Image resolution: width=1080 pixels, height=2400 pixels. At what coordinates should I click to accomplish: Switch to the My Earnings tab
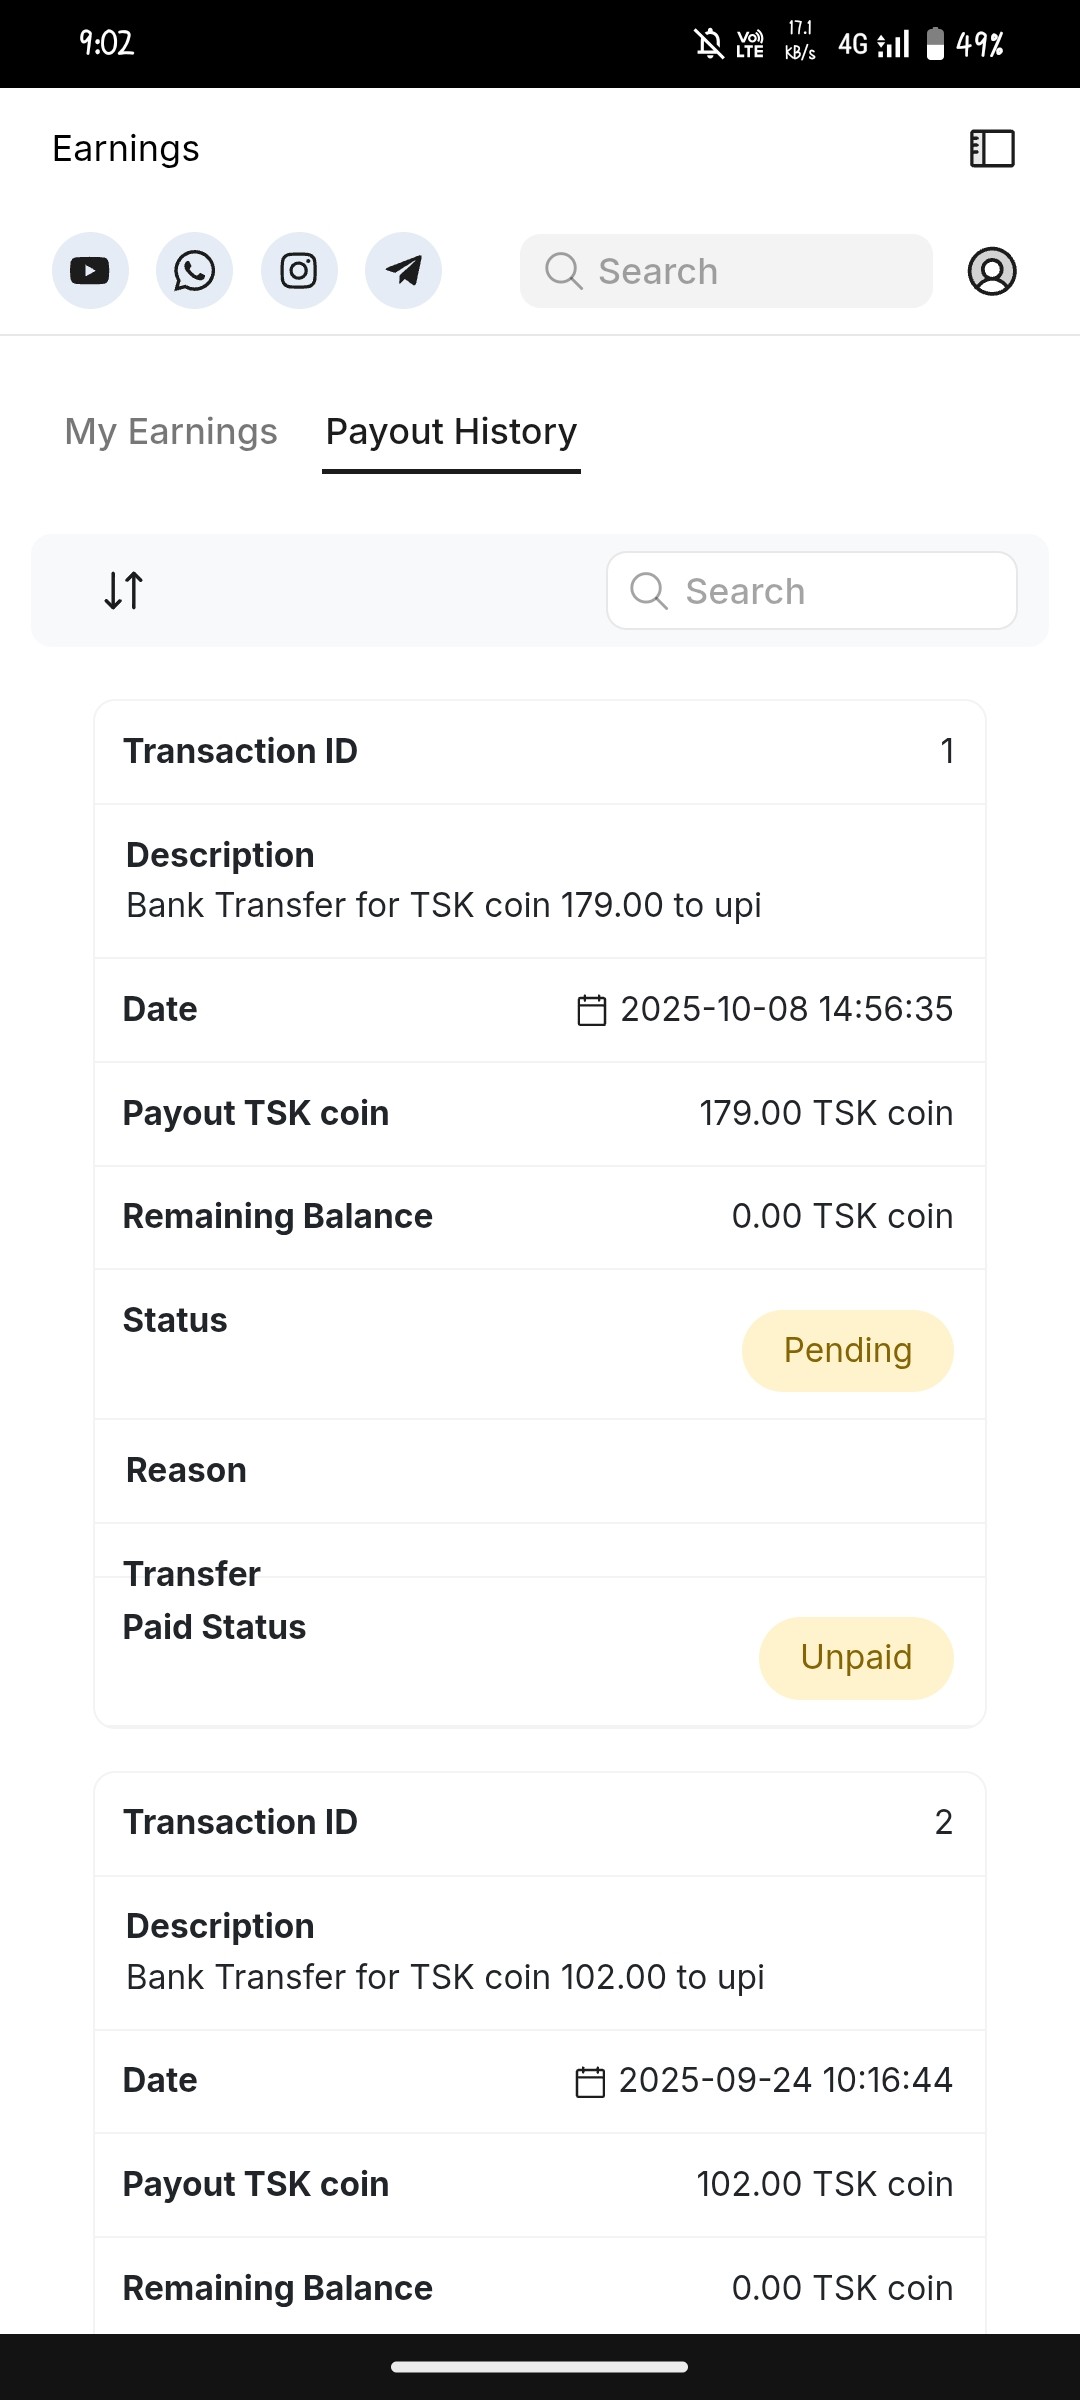(171, 432)
